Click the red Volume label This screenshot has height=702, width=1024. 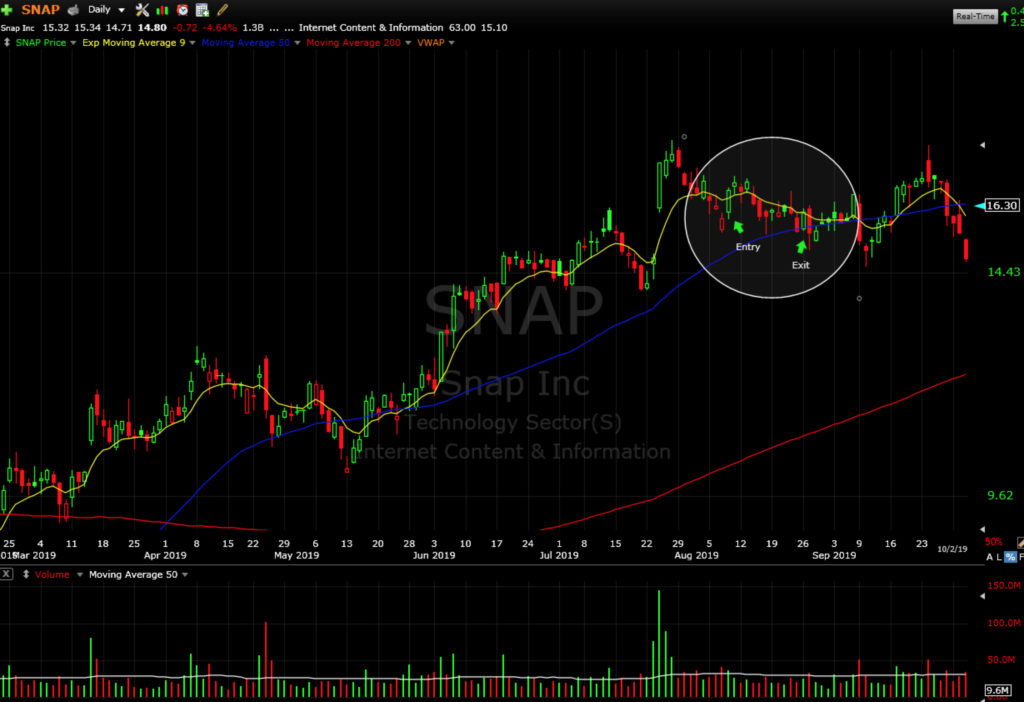tap(52, 575)
